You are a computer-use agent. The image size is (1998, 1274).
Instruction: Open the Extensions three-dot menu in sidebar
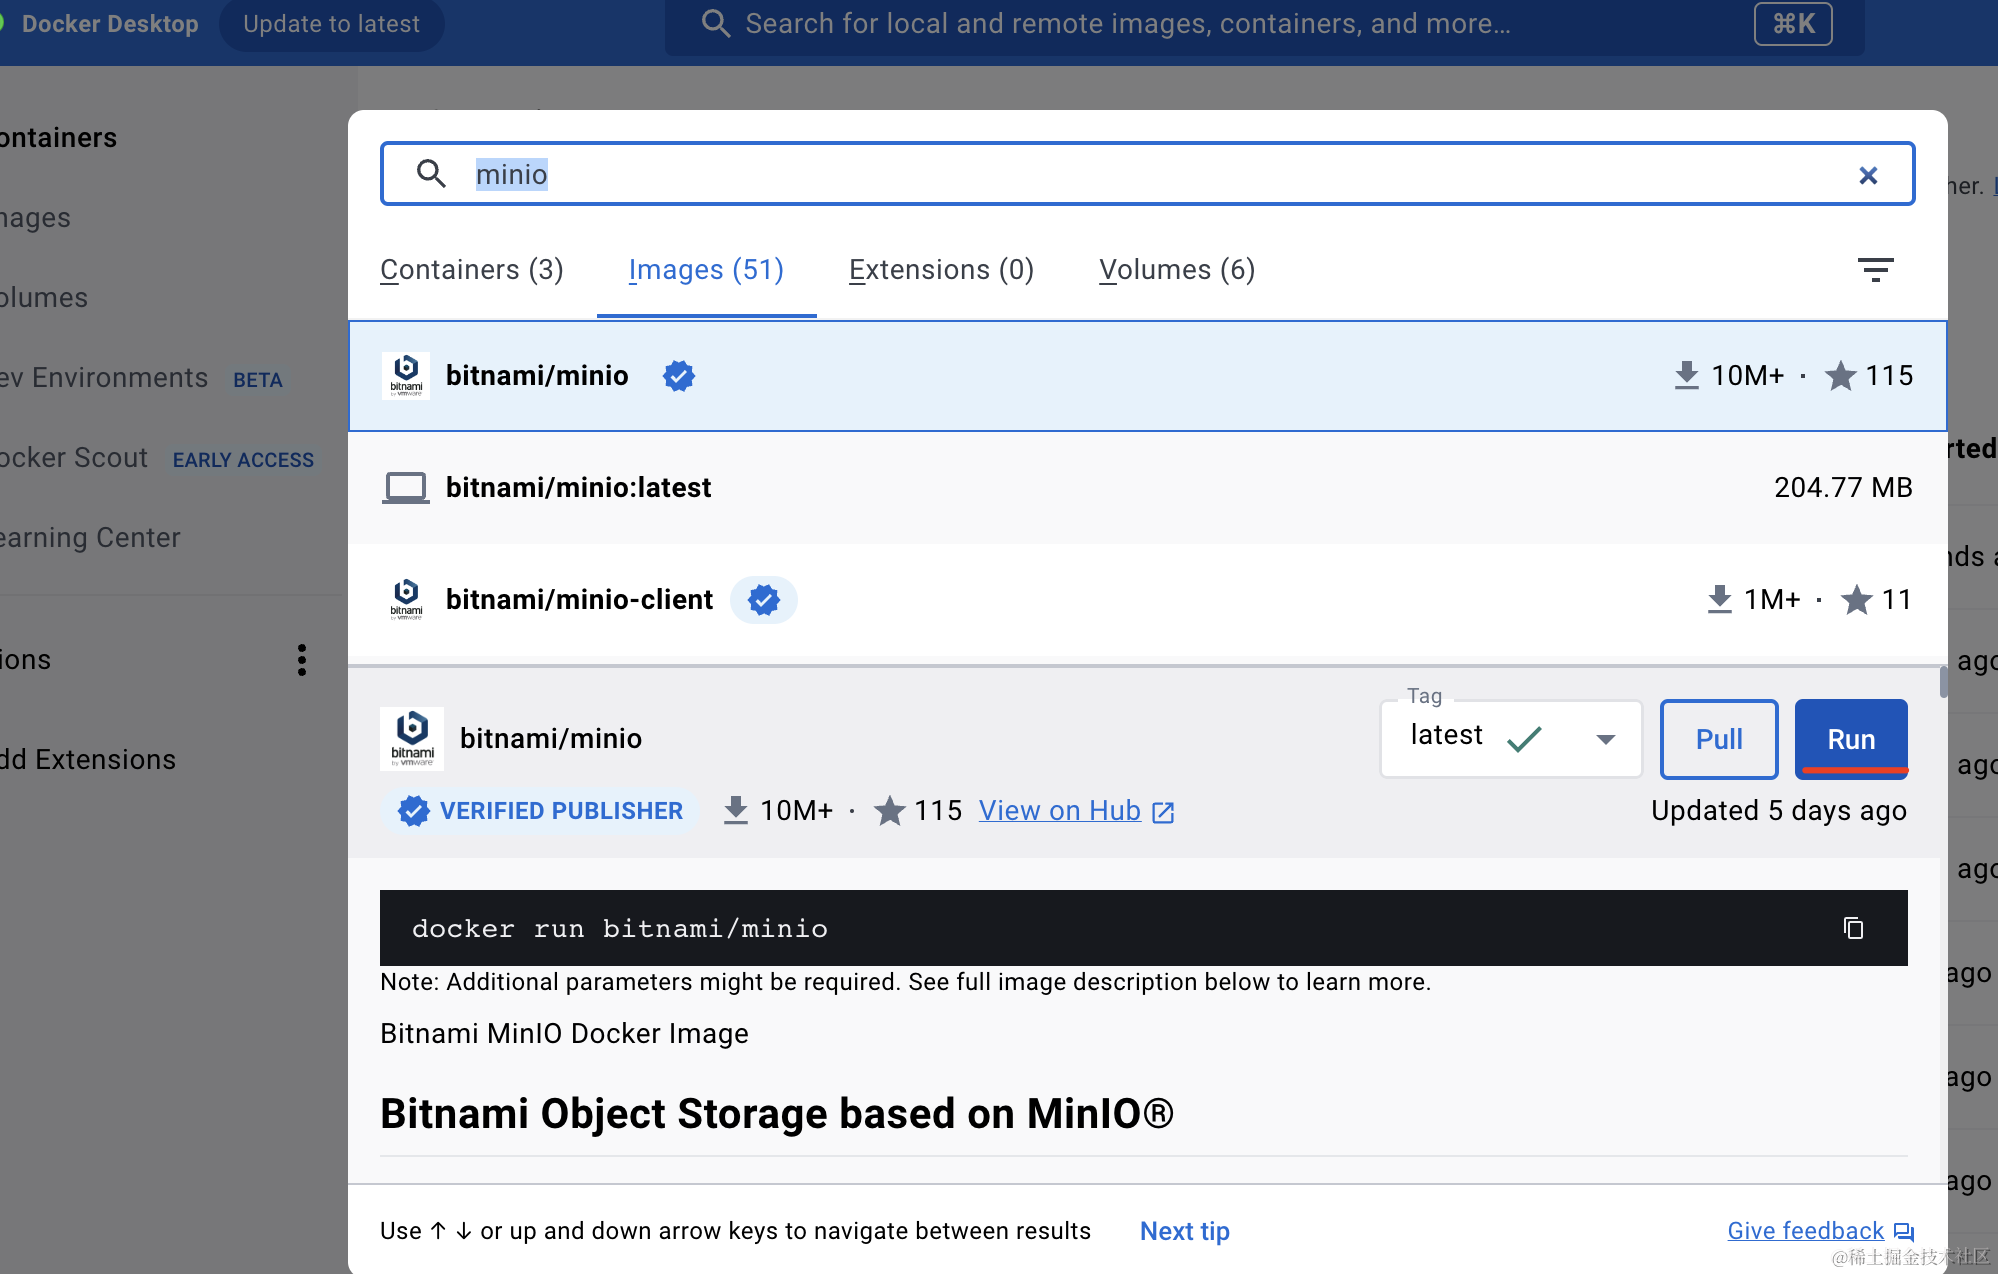(301, 660)
